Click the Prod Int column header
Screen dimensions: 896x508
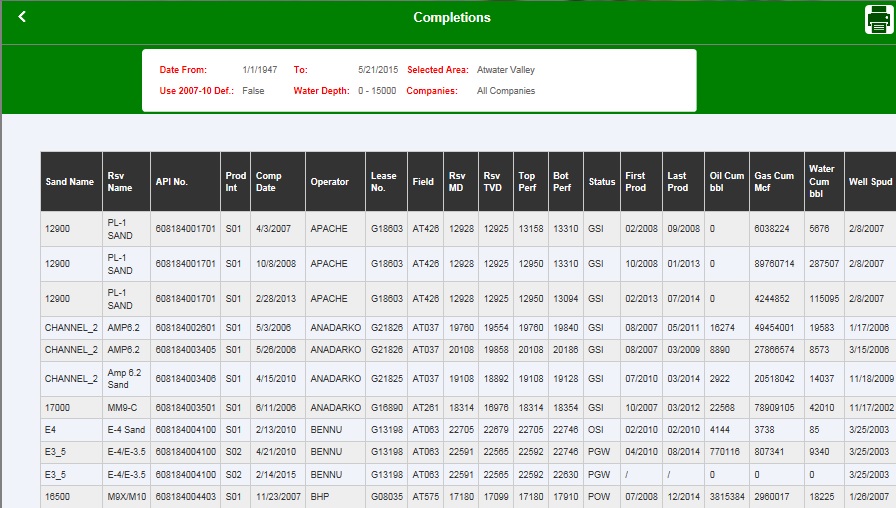[x=235, y=182]
